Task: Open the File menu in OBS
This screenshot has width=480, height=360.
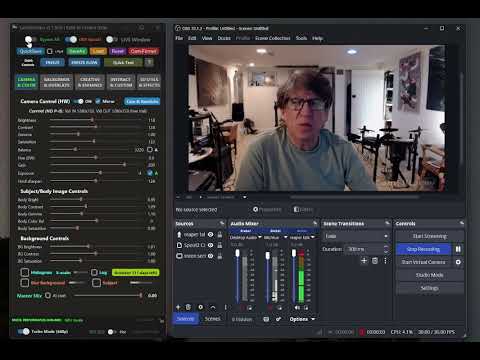Action: [179, 38]
